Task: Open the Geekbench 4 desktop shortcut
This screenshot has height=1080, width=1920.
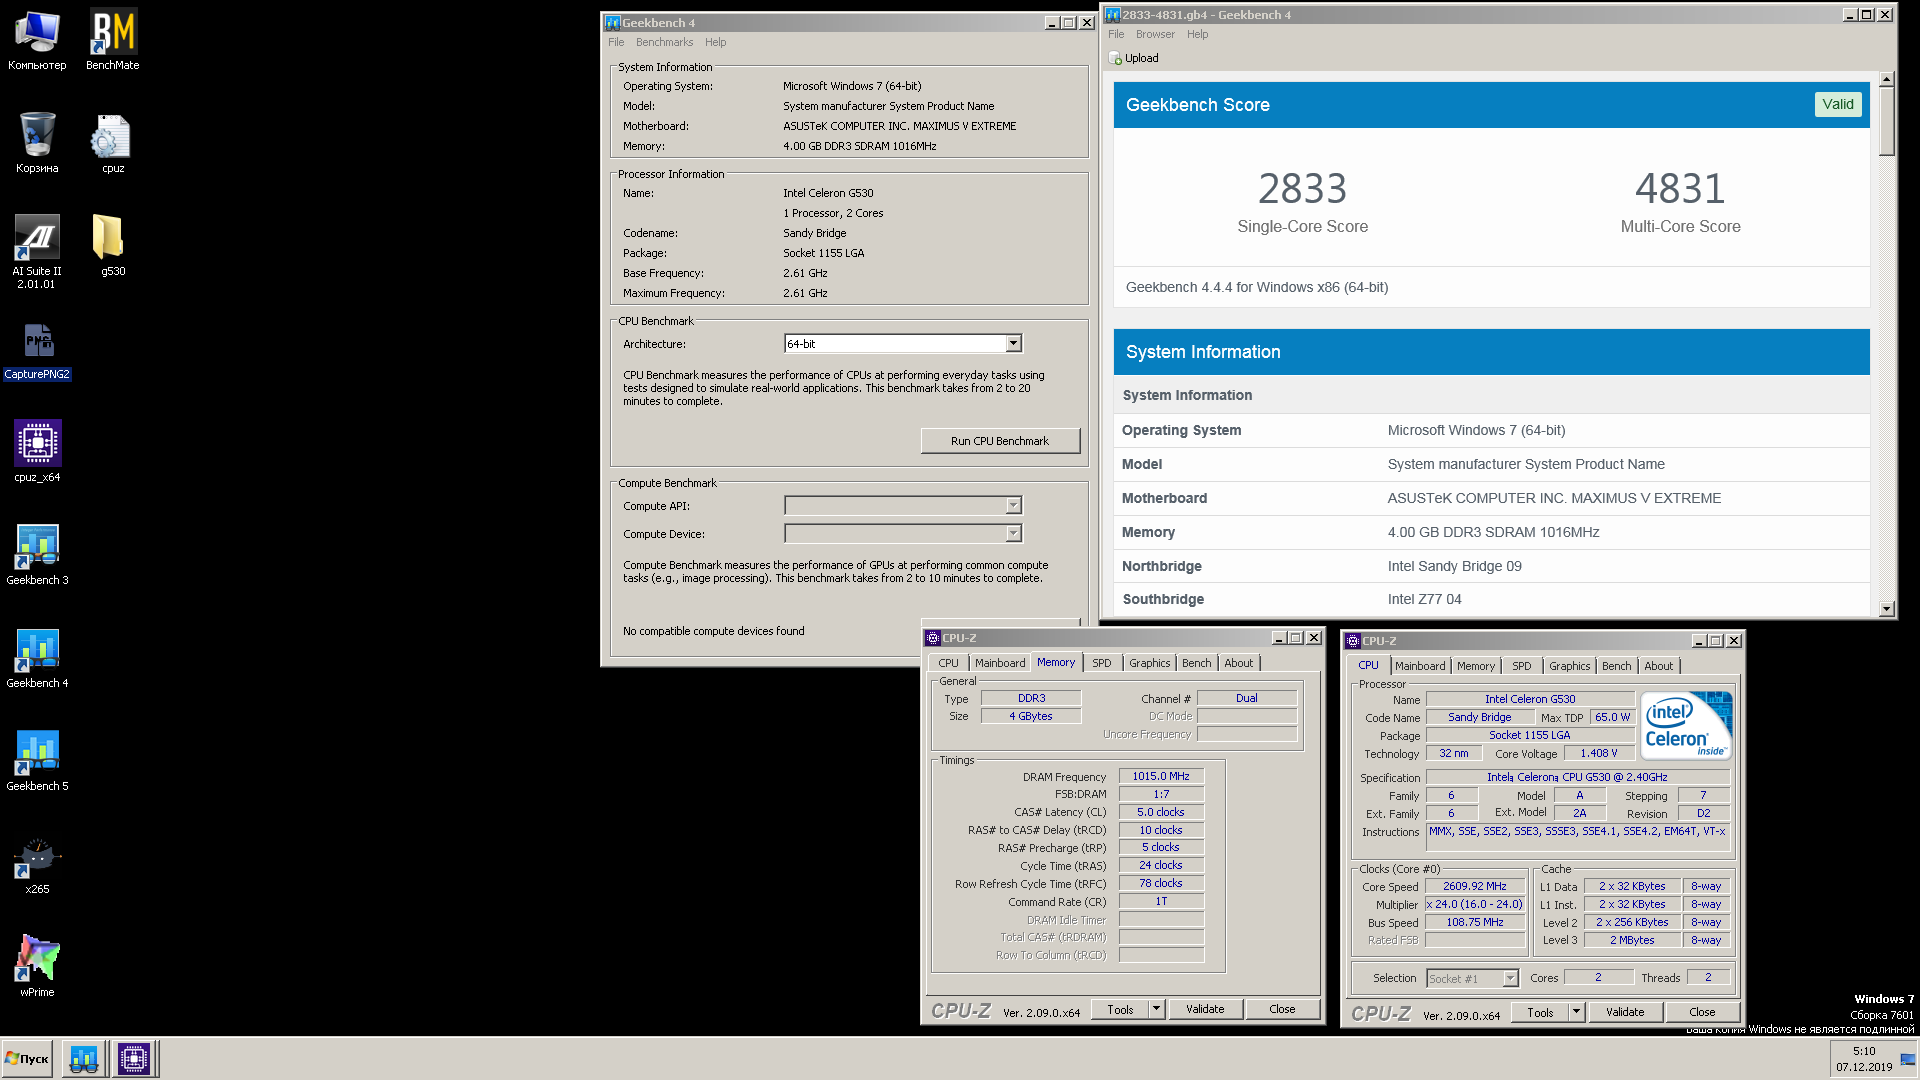Action: click(37, 658)
